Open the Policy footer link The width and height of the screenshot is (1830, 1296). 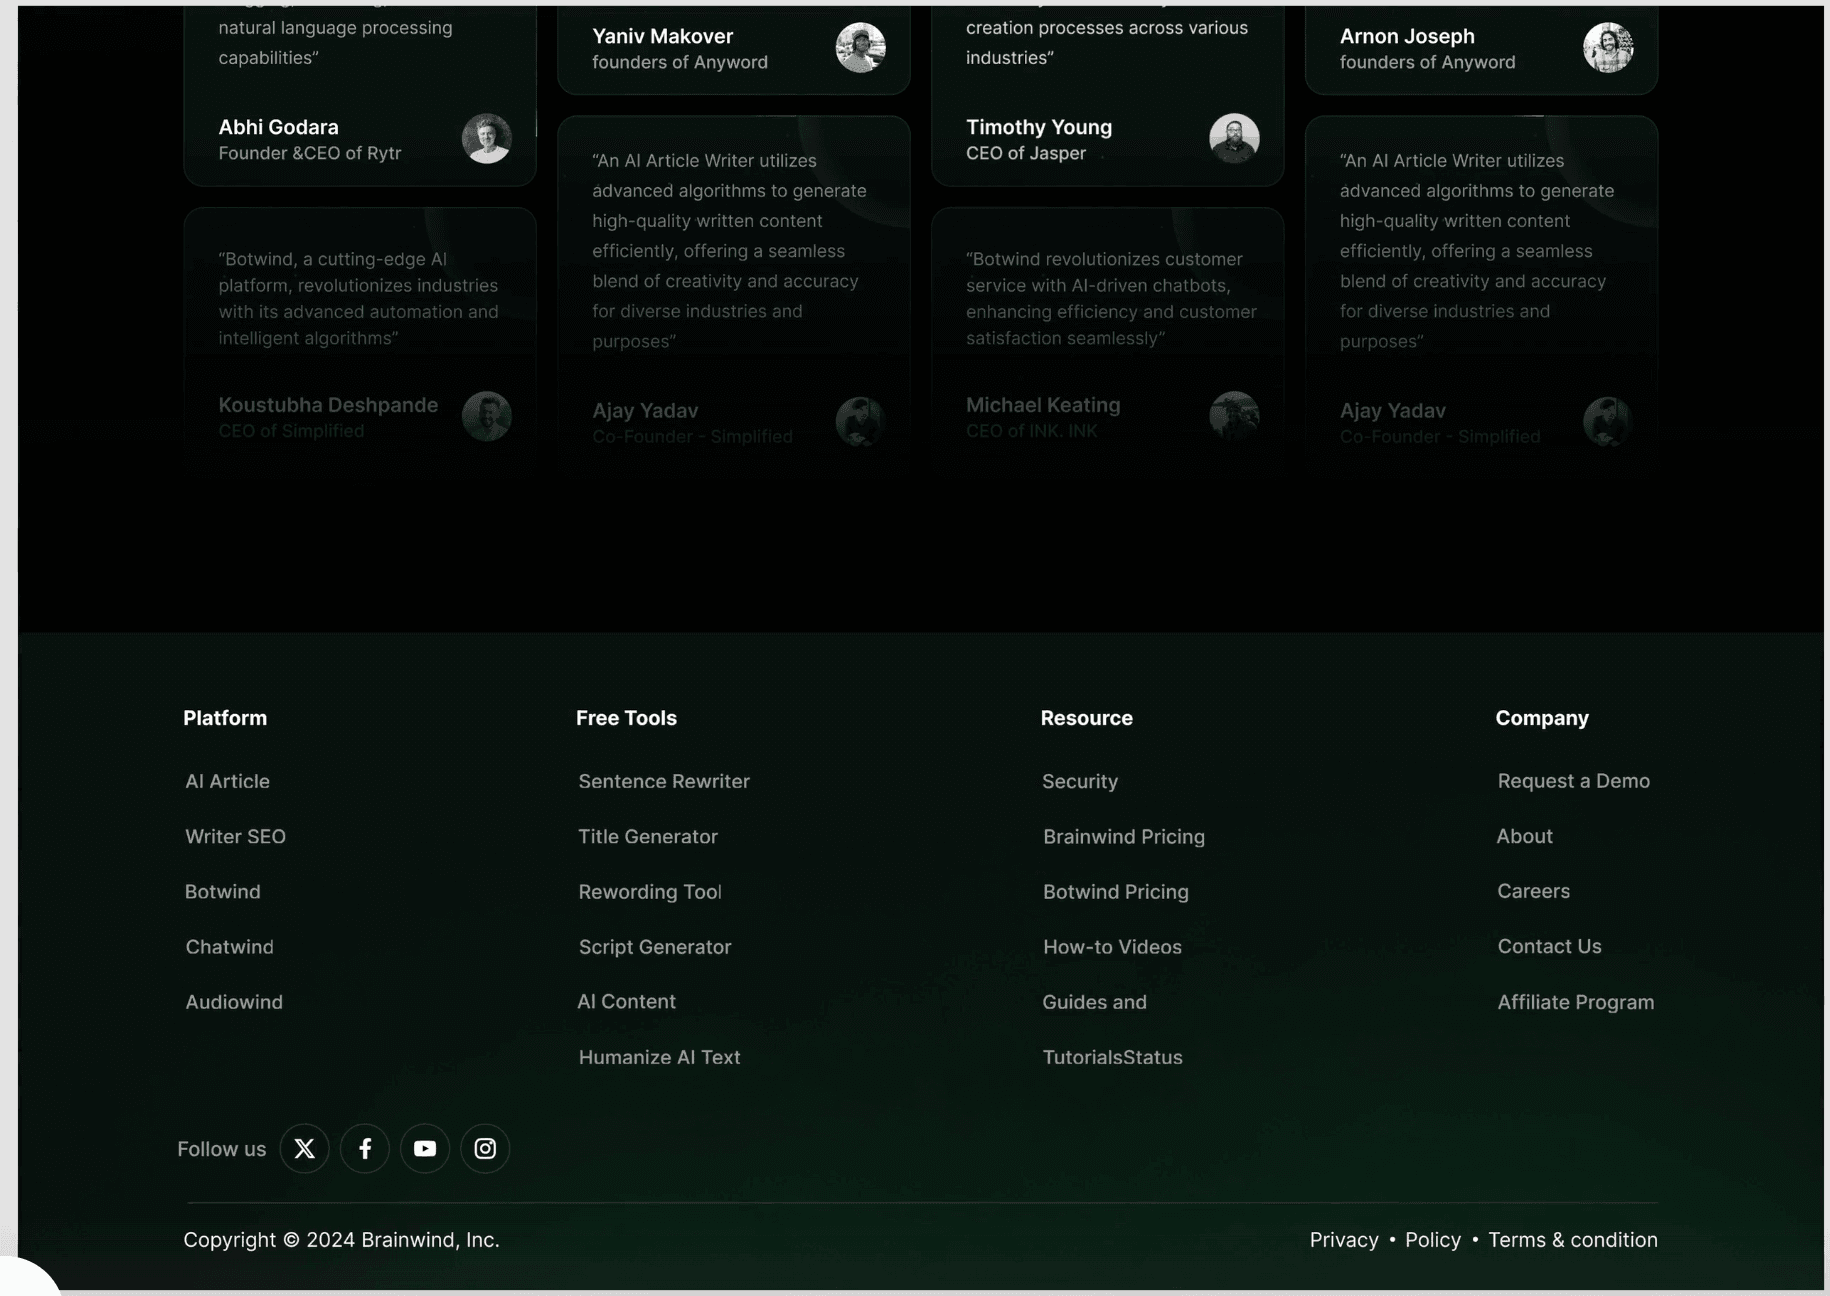pos(1433,1239)
